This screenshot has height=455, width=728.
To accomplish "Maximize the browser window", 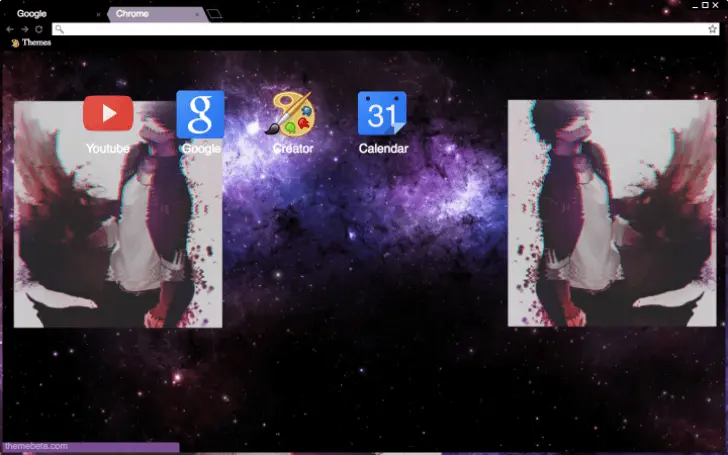I will click(x=703, y=5).
